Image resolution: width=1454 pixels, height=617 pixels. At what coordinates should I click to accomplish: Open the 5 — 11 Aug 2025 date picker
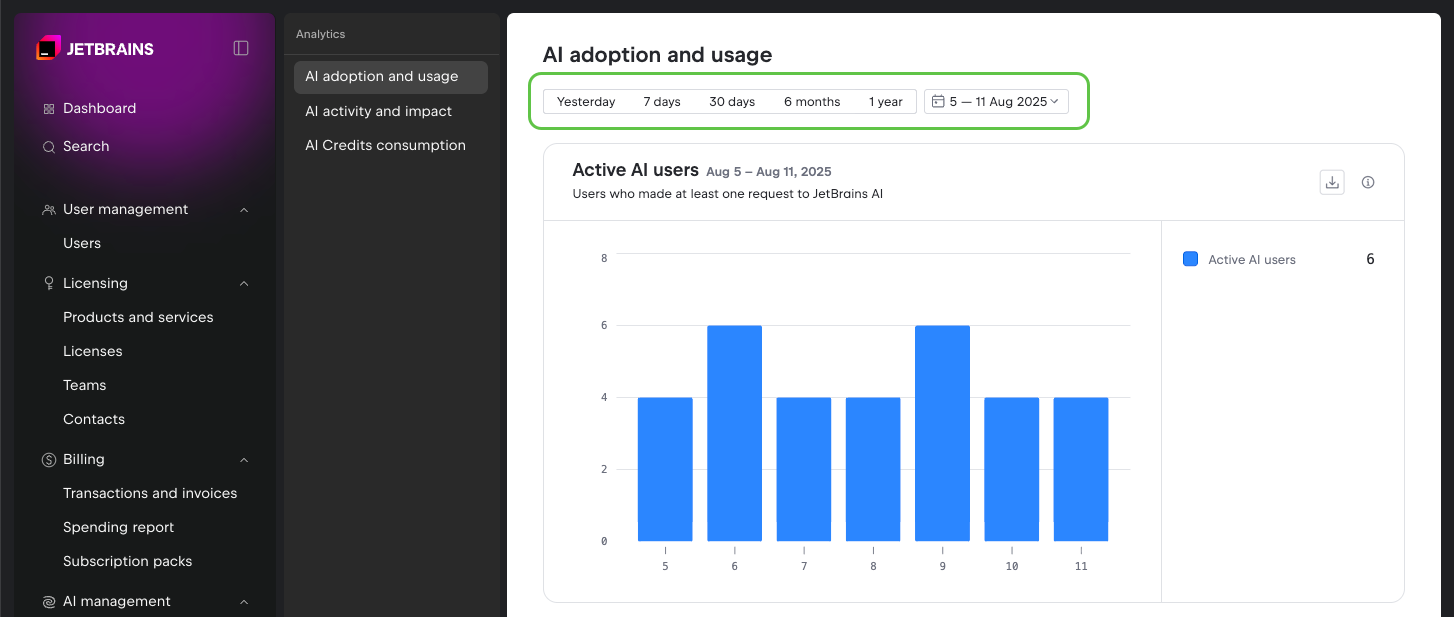[996, 102]
